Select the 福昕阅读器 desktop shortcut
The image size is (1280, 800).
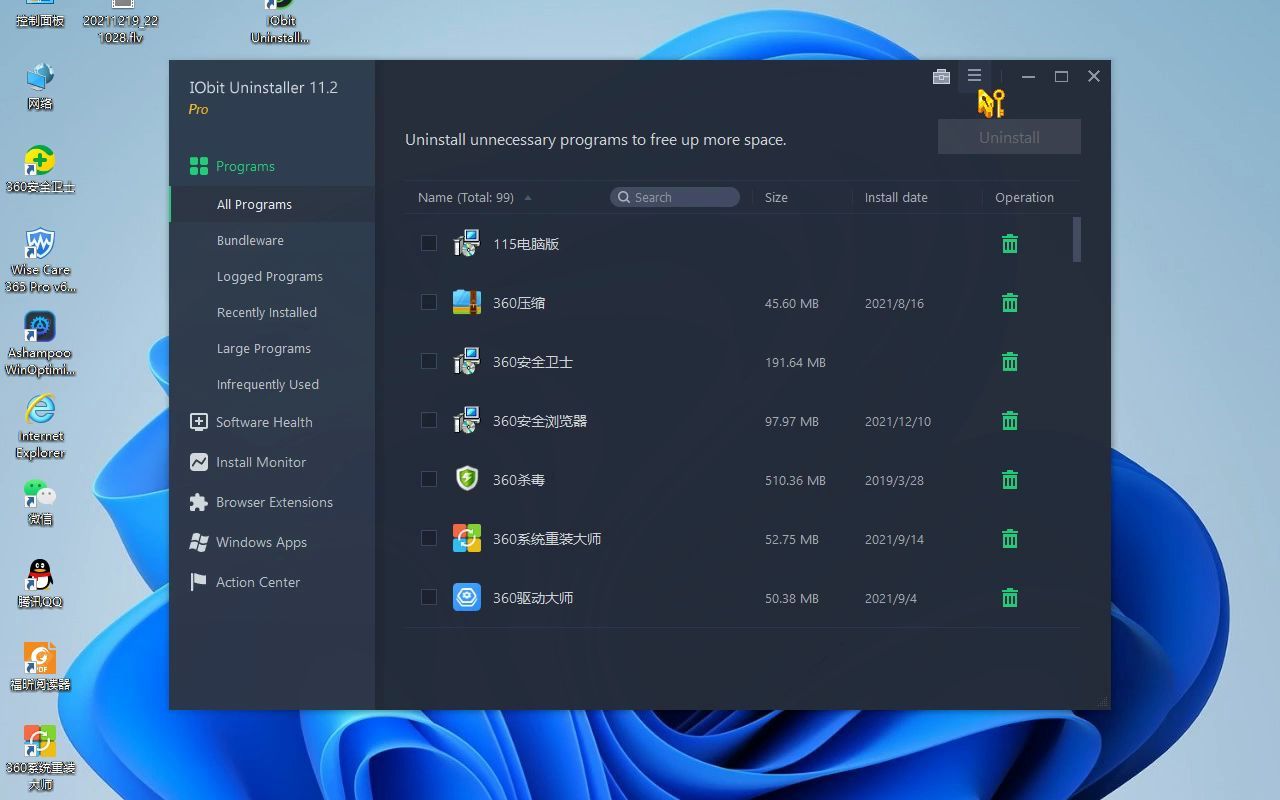click(40, 667)
